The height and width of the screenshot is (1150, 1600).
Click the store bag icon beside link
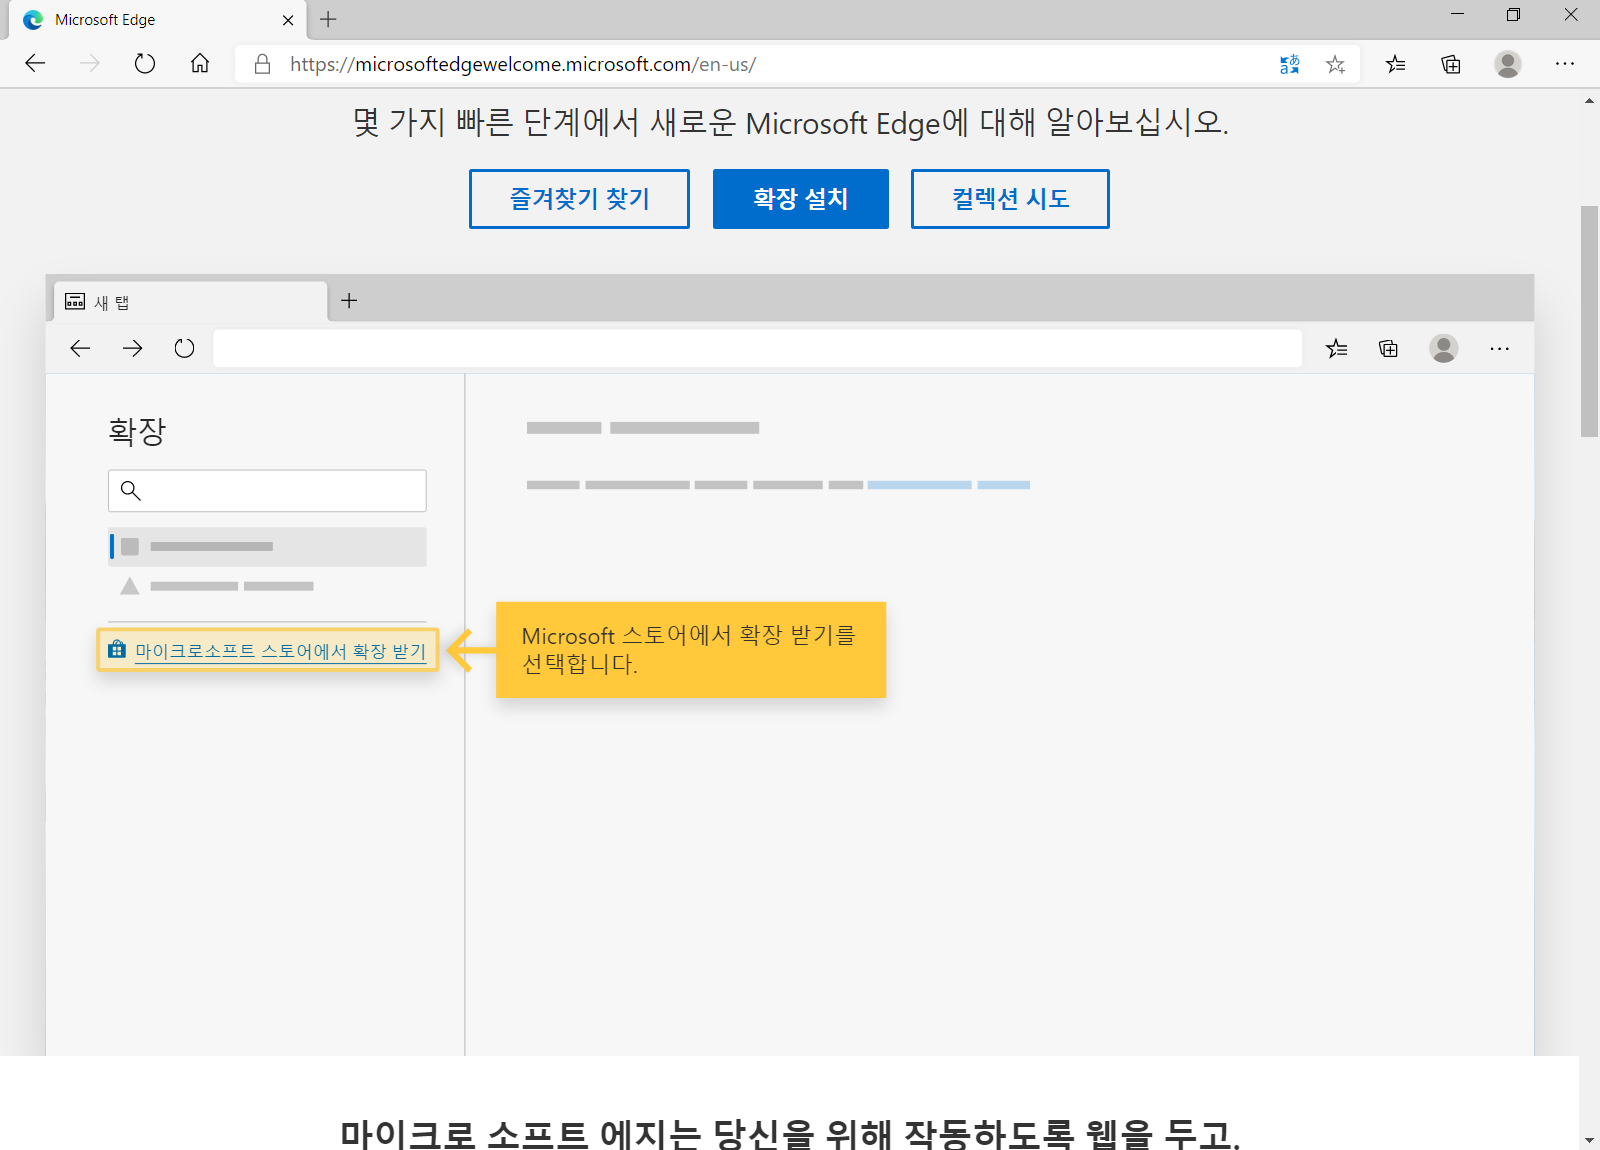tap(117, 648)
